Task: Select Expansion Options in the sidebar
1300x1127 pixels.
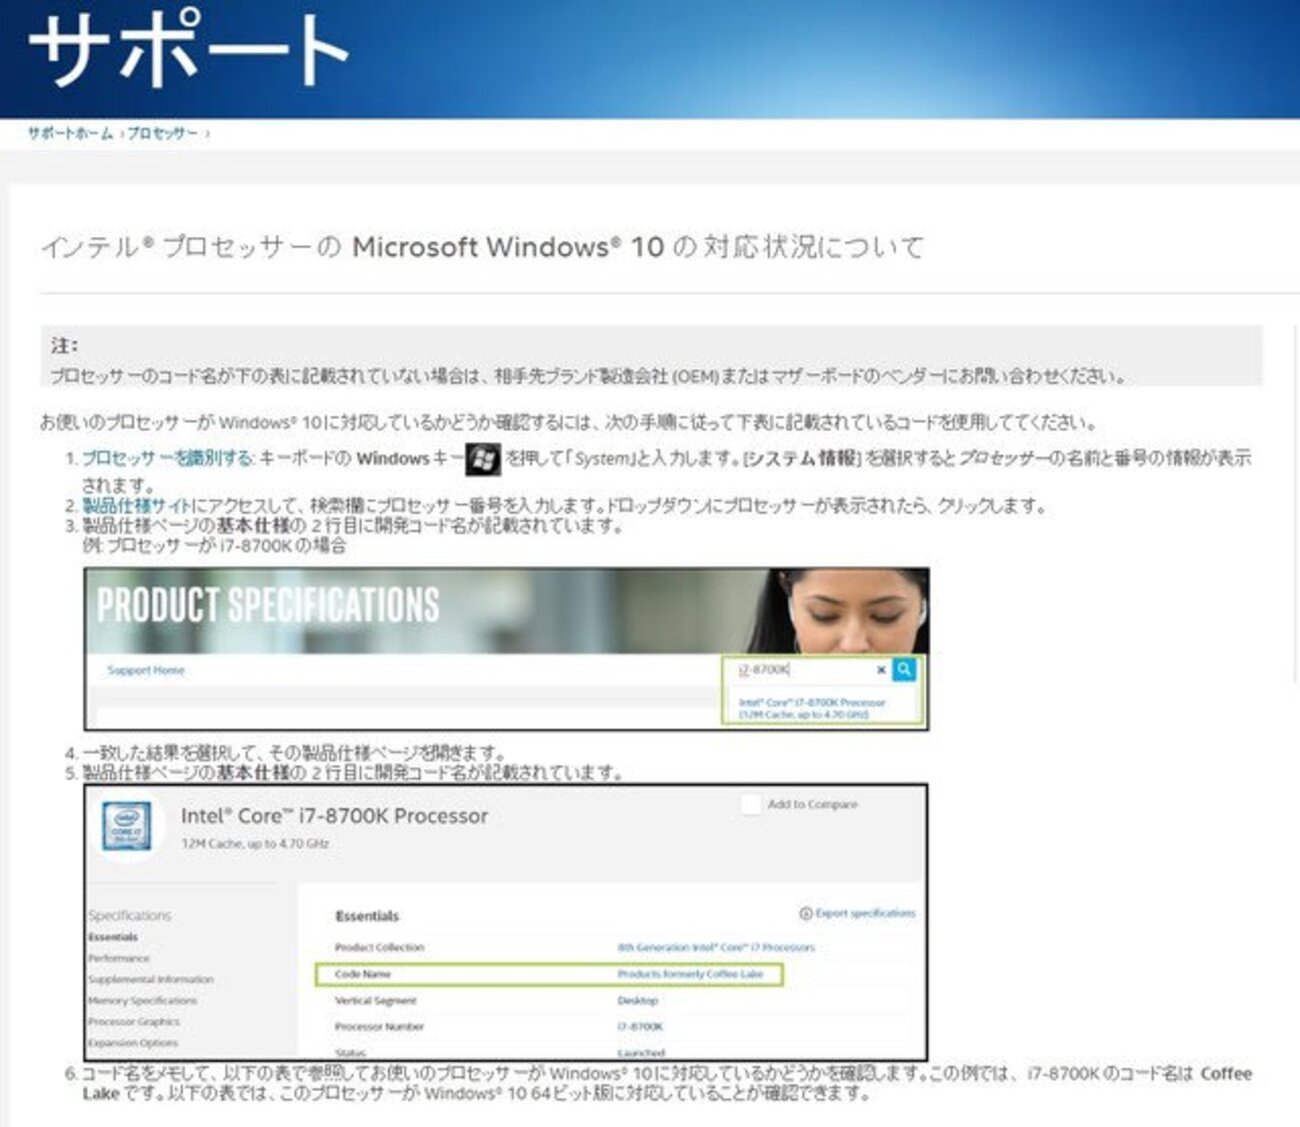Action: pyautogui.click(x=133, y=1042)
